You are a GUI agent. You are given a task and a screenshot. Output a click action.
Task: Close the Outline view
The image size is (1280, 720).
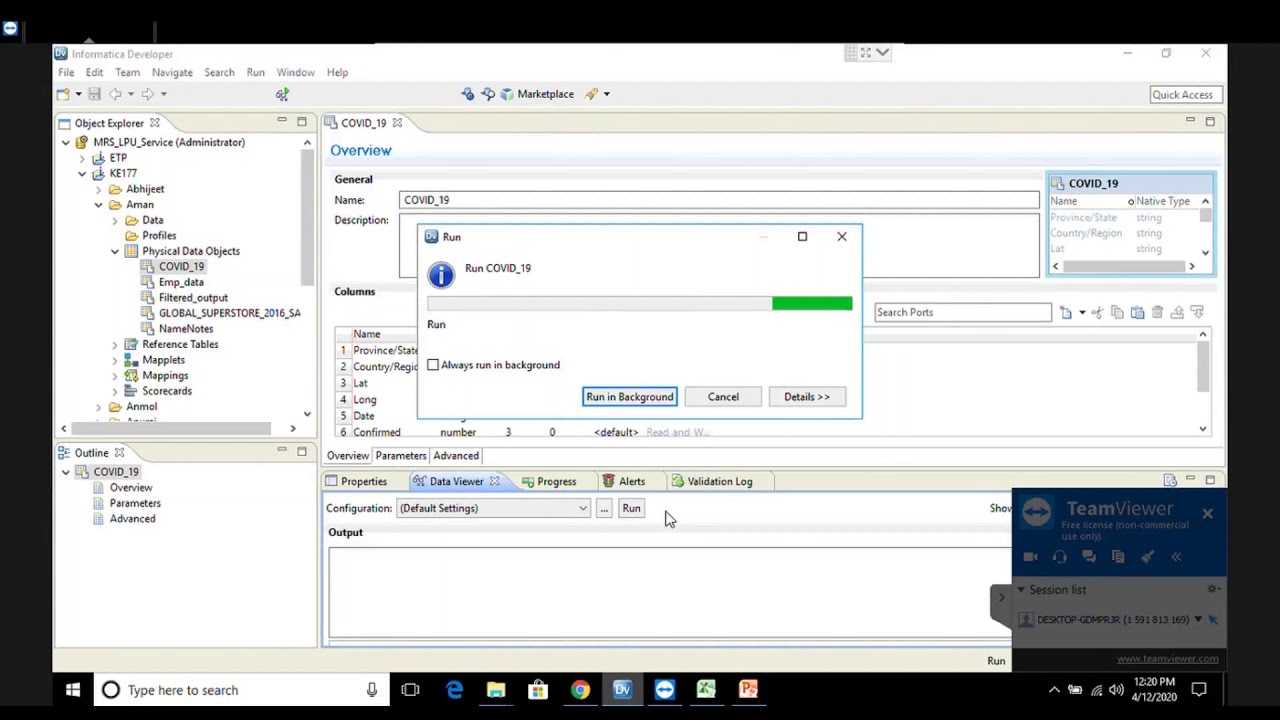119,453
